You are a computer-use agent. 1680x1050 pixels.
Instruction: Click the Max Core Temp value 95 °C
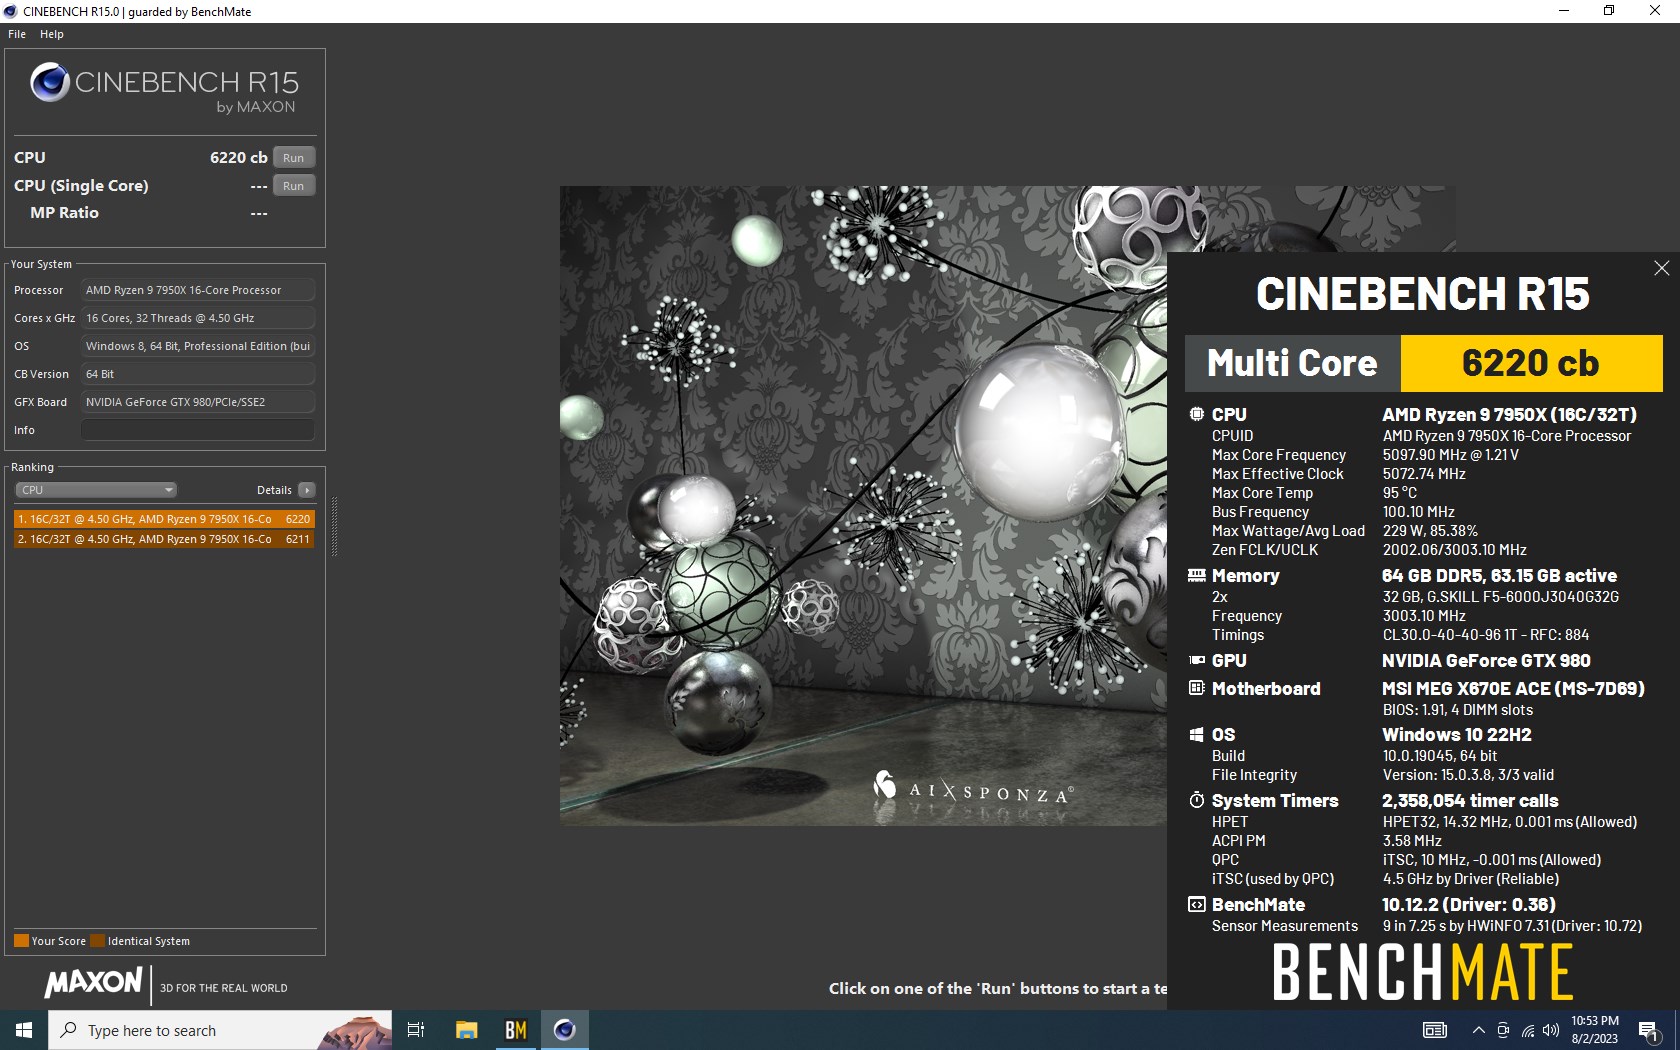[x=1400, y=493]
